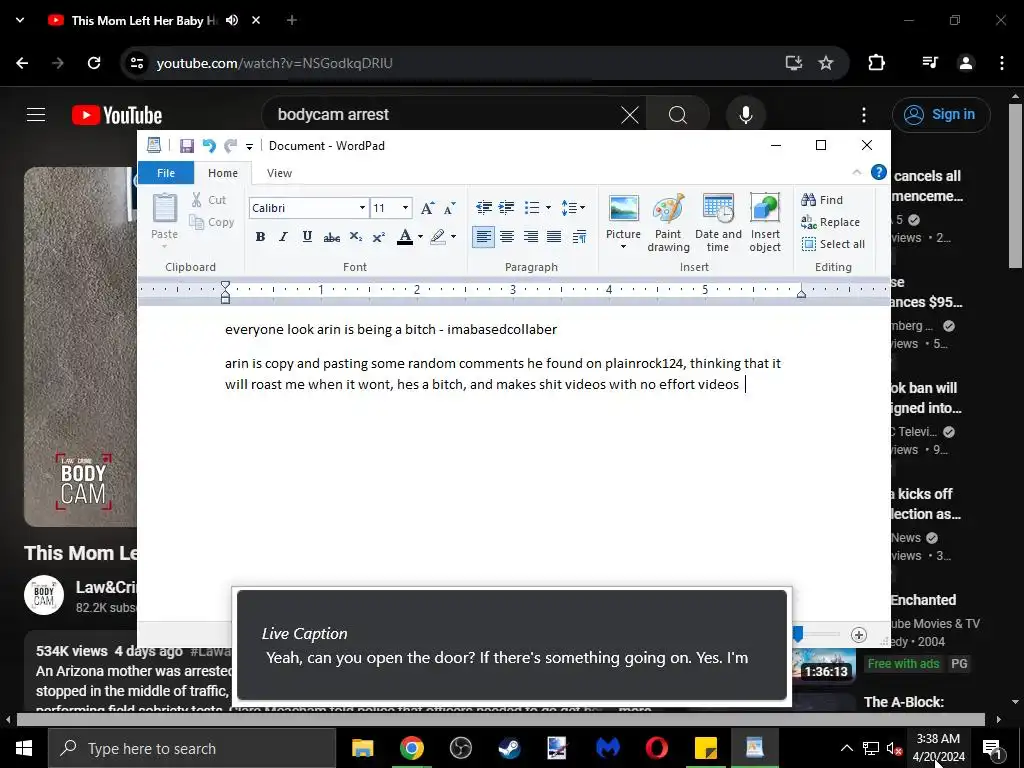Open the Customize Quick Access Toolbar arrow
Image resolution: width=1024 pixels, height=768 pixels.
point(249,146)
